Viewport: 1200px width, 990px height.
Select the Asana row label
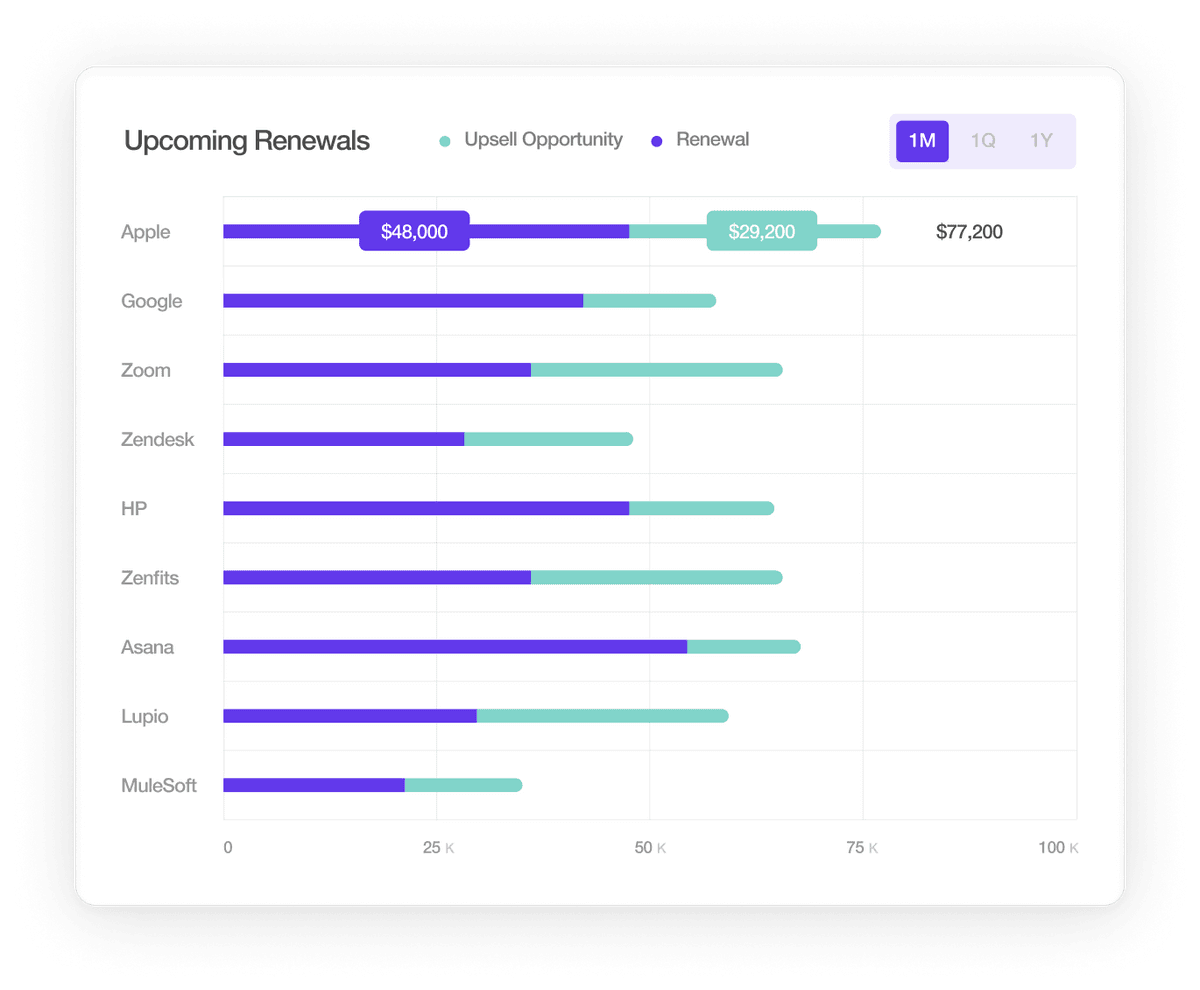click(x=148, y=647)
